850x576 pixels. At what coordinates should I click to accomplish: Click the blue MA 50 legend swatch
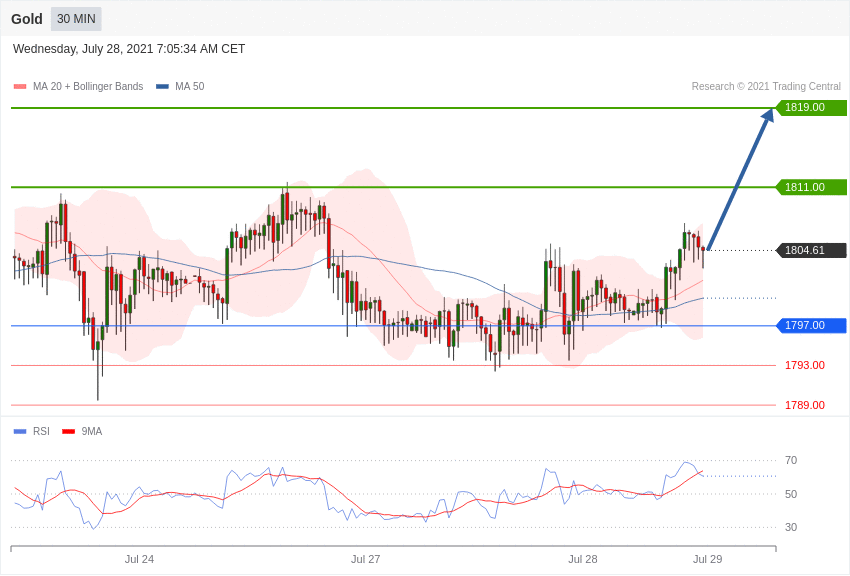tap(162, 87)
